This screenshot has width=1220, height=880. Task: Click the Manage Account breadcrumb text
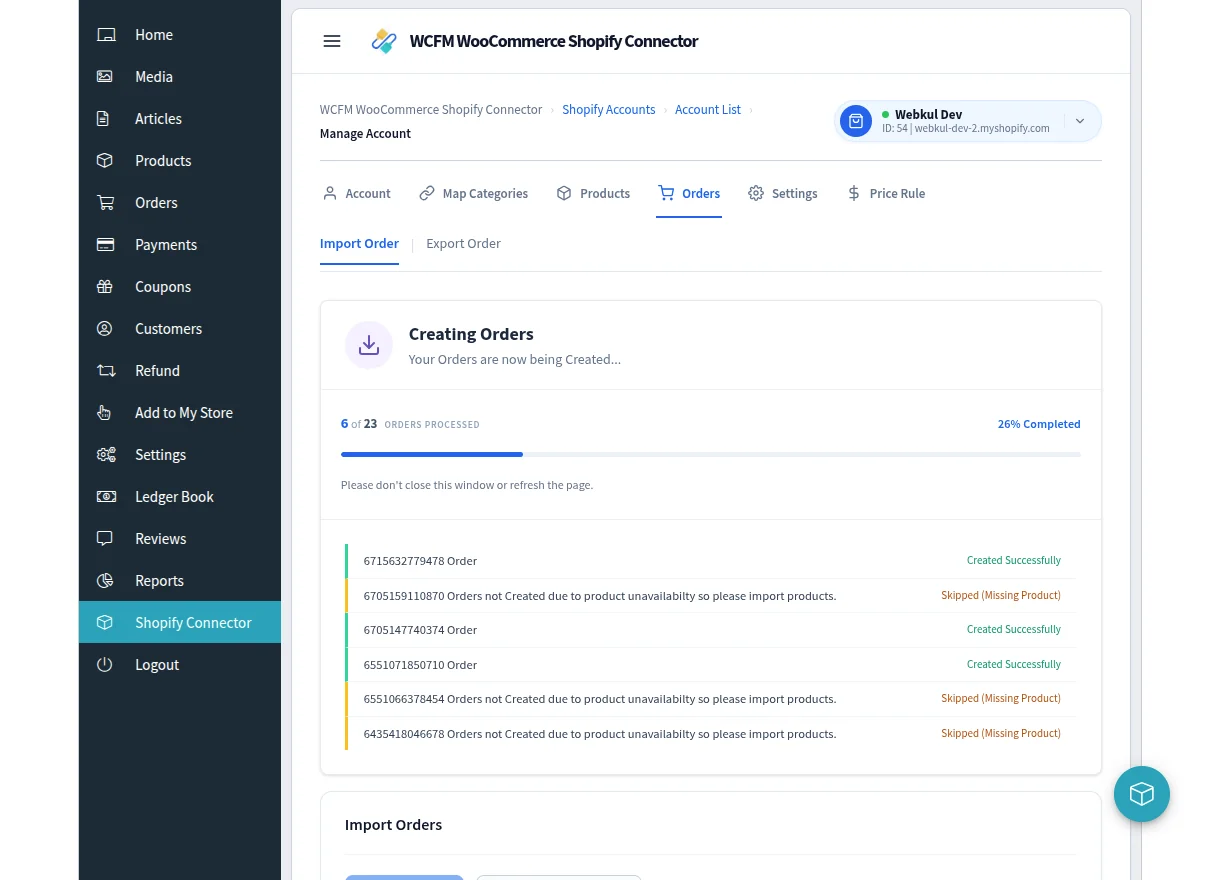[365, 134]
